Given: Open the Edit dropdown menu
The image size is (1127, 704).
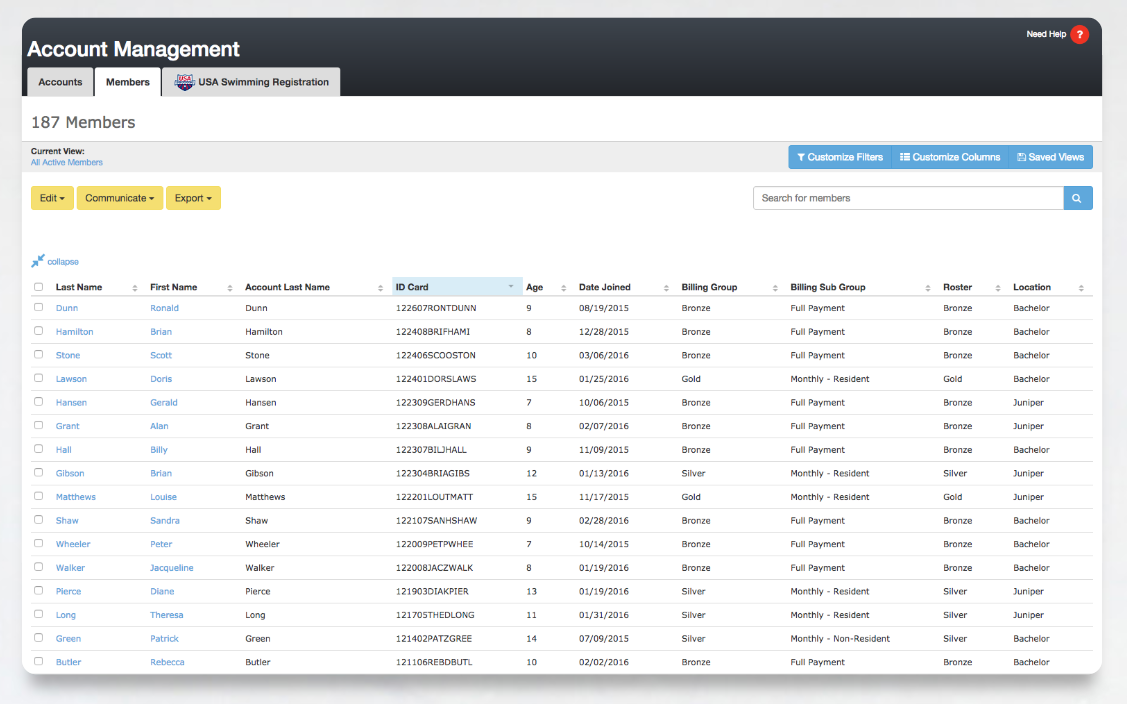Looking at the screenshot, I should [x=52, y=197].
